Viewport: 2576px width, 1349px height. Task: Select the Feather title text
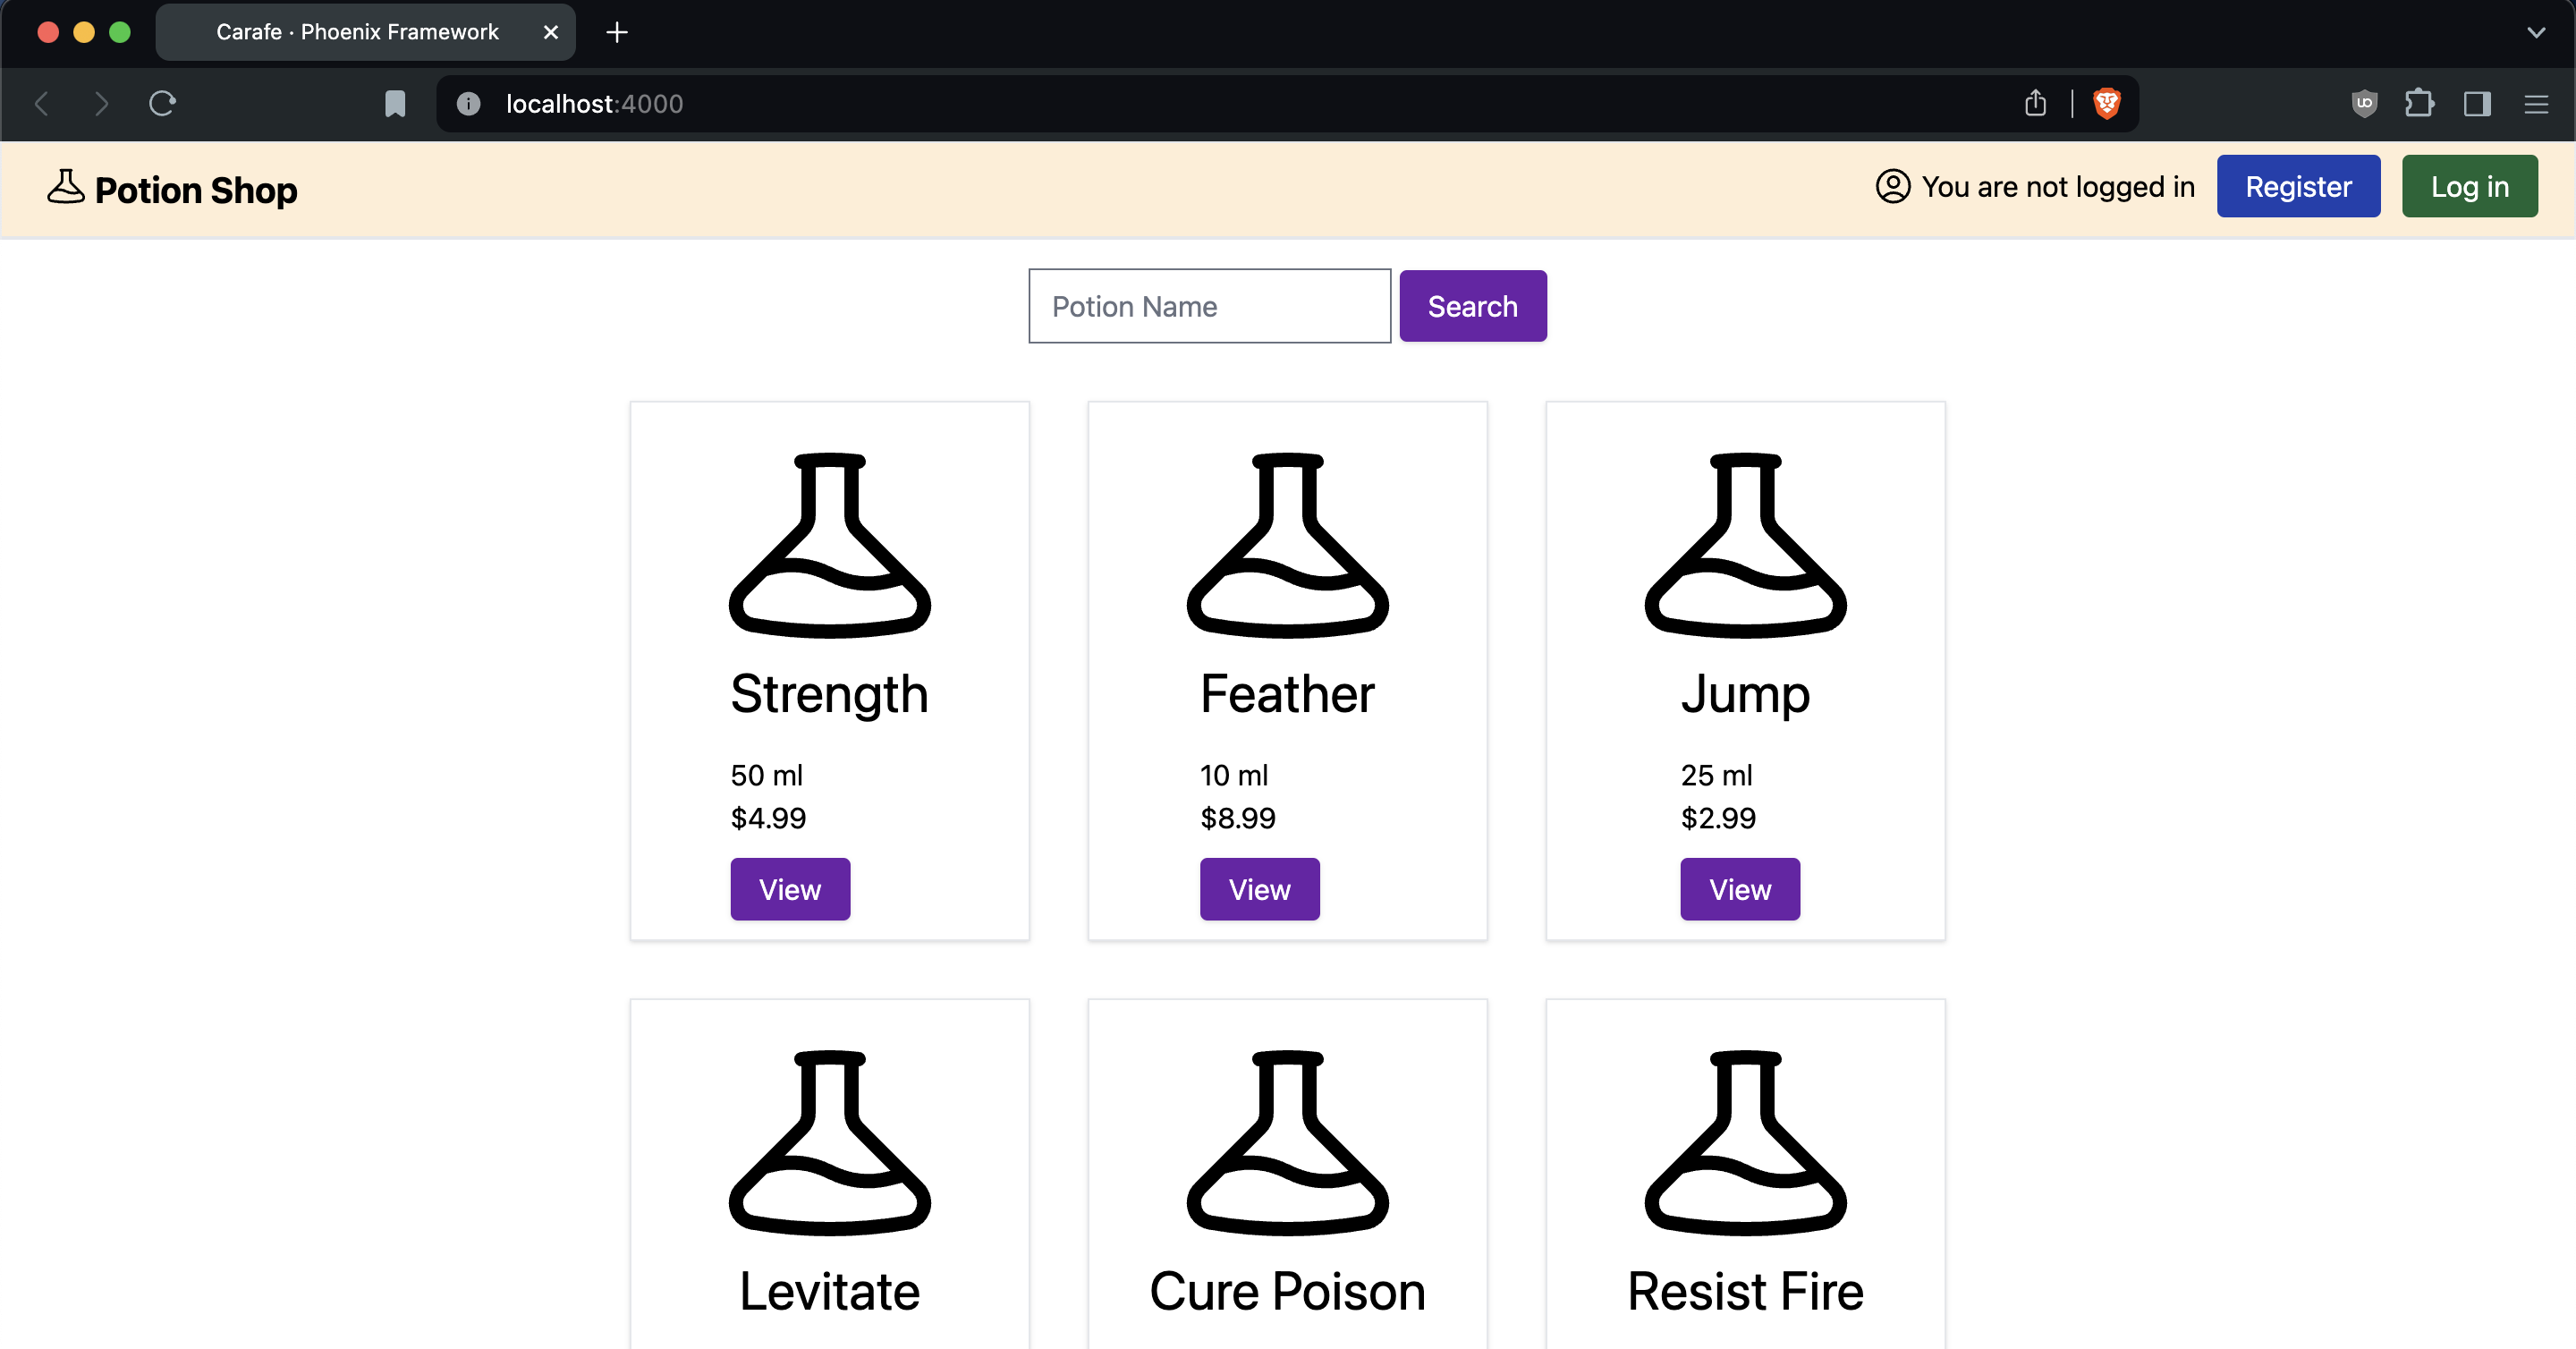(1287, 694)
